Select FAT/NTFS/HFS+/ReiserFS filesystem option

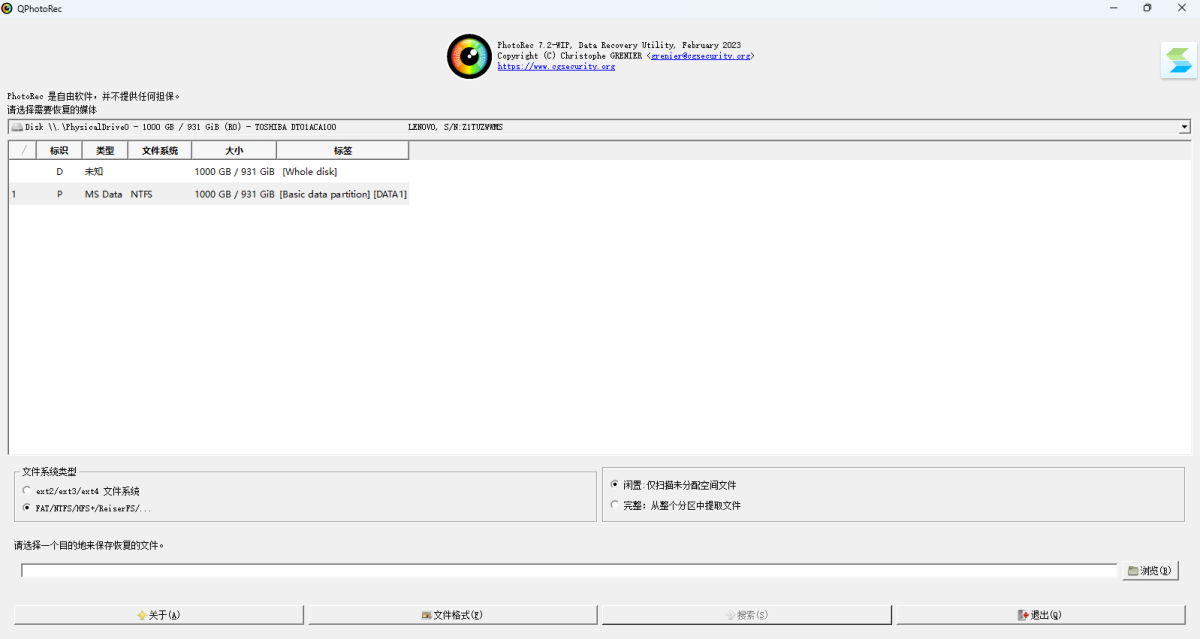[x=27, y=508]
